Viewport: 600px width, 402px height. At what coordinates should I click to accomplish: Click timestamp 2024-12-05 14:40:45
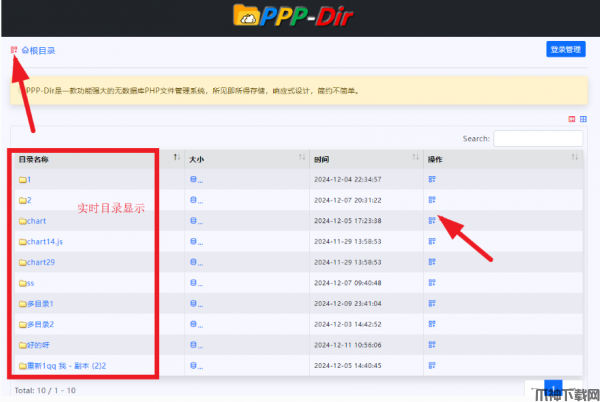pyautogui.click(x=347, y=366)
